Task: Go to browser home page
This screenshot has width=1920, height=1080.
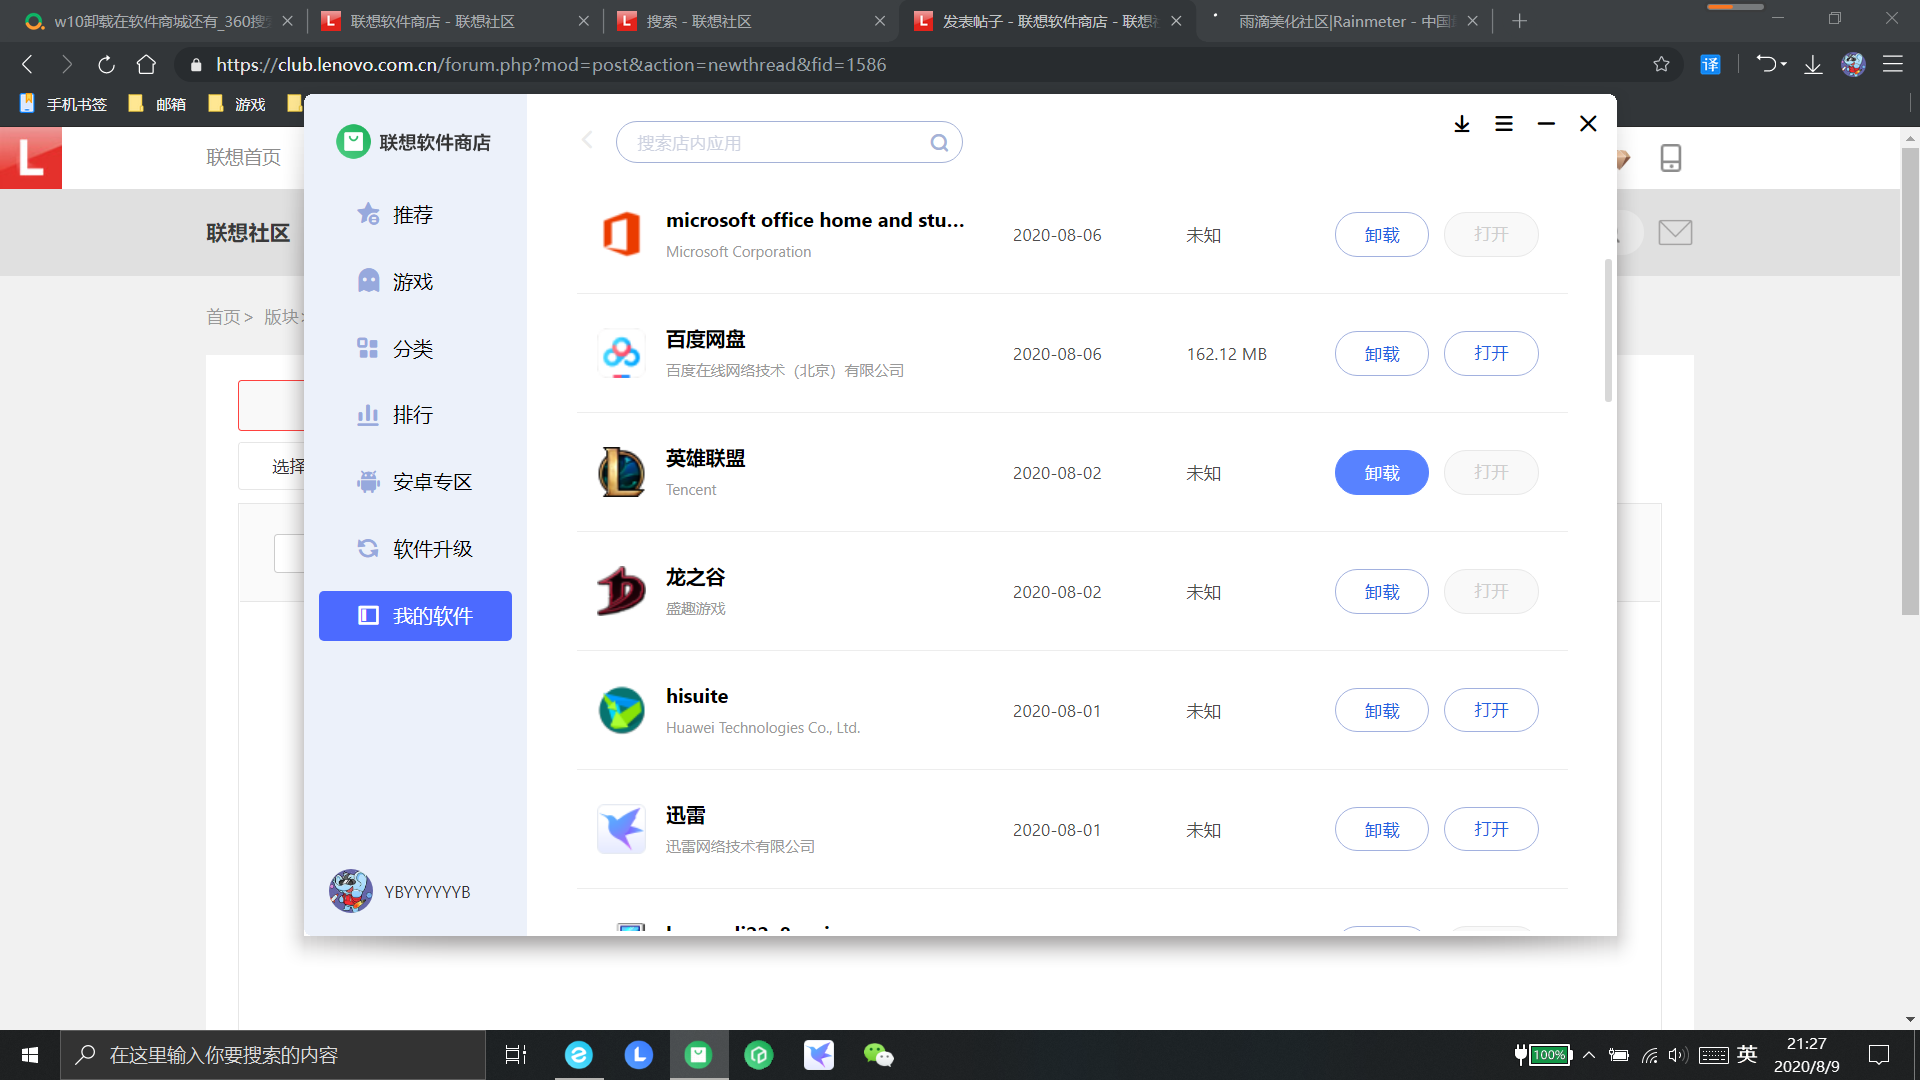Action: point(146,65)
